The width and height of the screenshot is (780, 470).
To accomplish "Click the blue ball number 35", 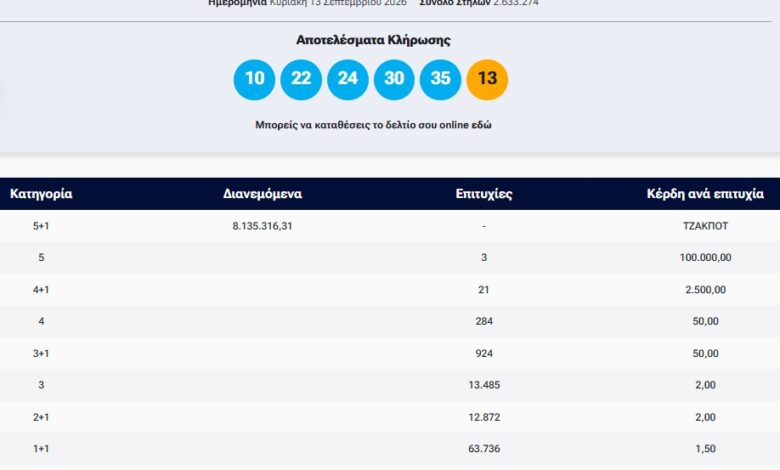I will pyautogui.click(x=440, y=80).
